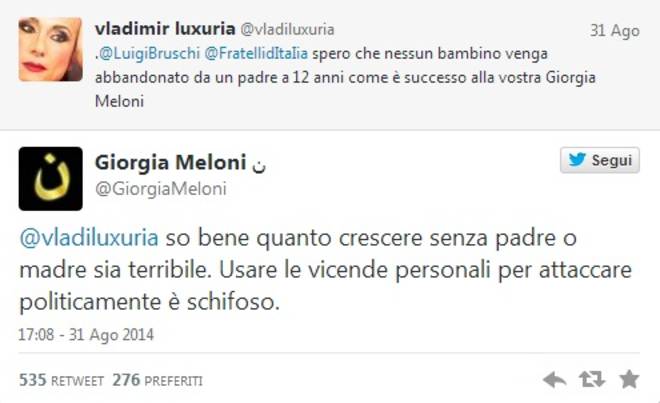The image size is (660, 403).
Task: Click the Twitter bird icon in Segui
Action: [577, 160]
